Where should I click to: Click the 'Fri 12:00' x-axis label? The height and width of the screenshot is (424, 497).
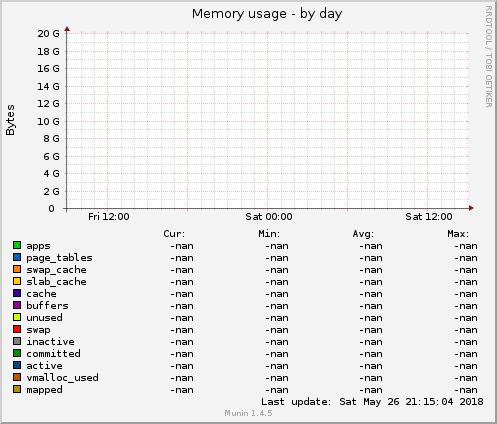pyautogui.click(x=109, y=217)
